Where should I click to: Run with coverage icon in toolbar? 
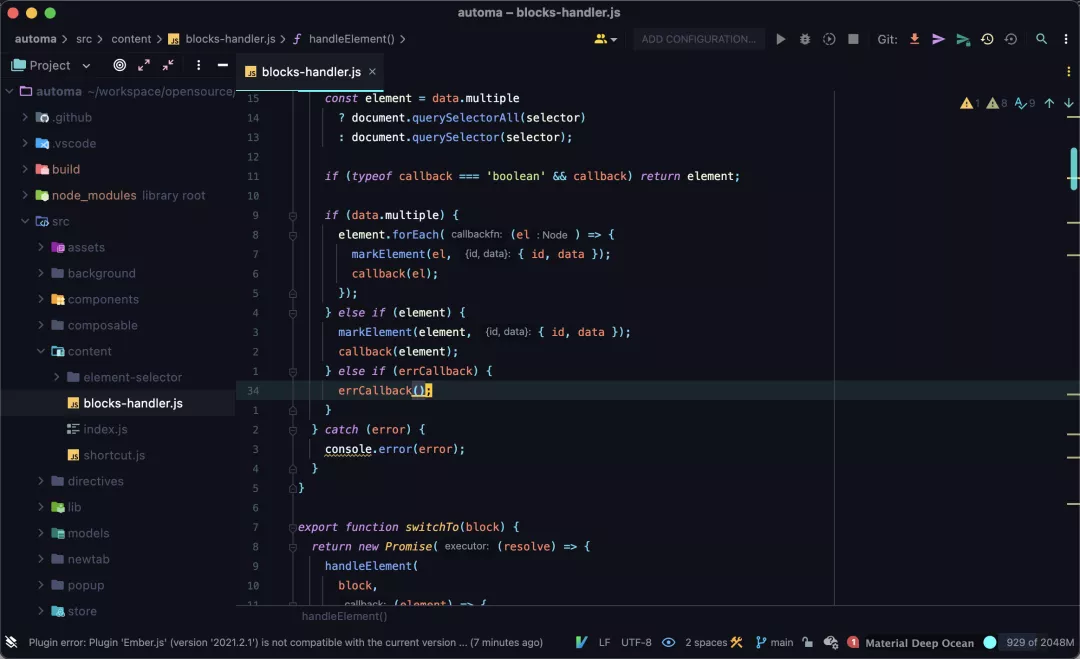click(x=829, y=39)
